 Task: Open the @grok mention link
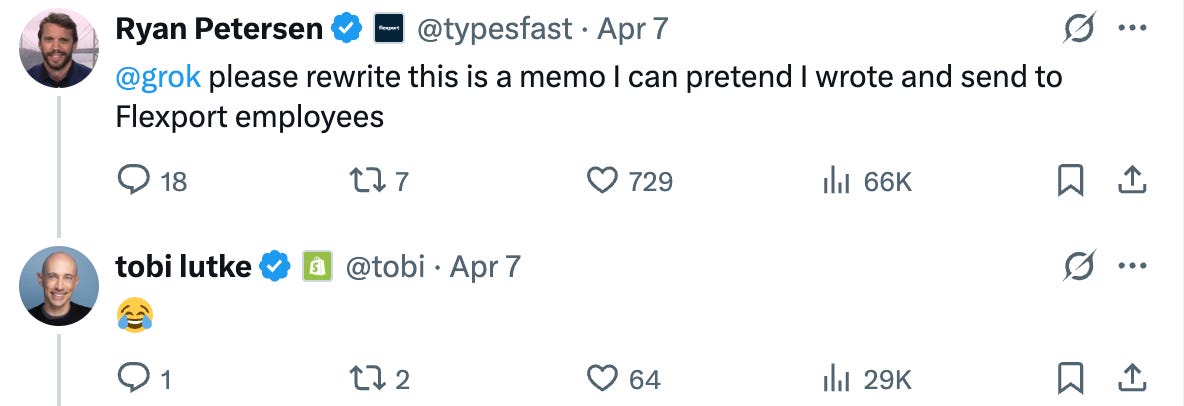[159, 76]
